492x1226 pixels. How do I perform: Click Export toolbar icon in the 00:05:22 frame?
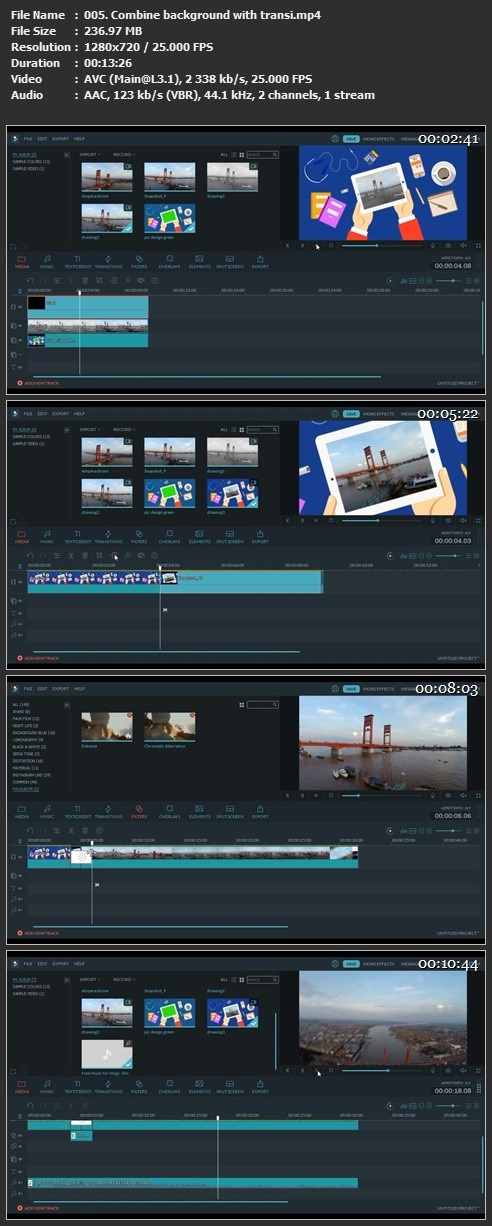pos(260,535)
